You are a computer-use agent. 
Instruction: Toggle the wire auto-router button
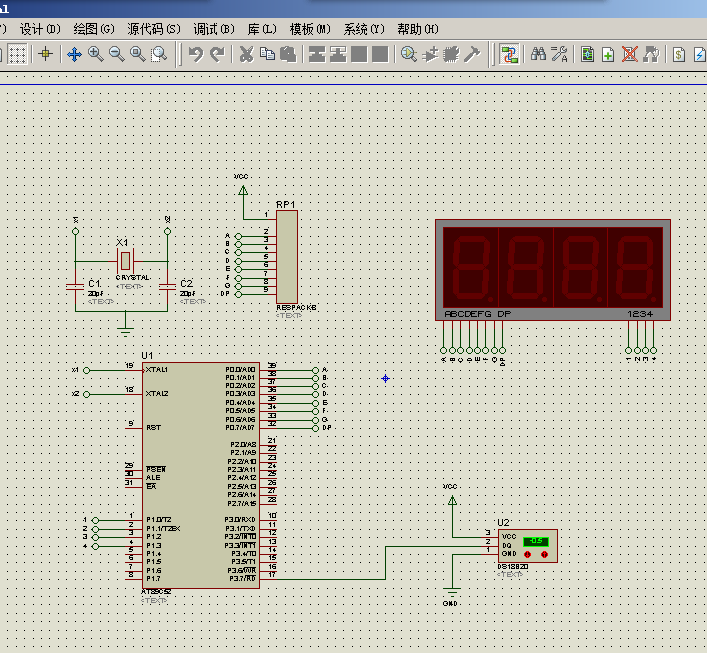pyautogui.click(x=510, y=55)
